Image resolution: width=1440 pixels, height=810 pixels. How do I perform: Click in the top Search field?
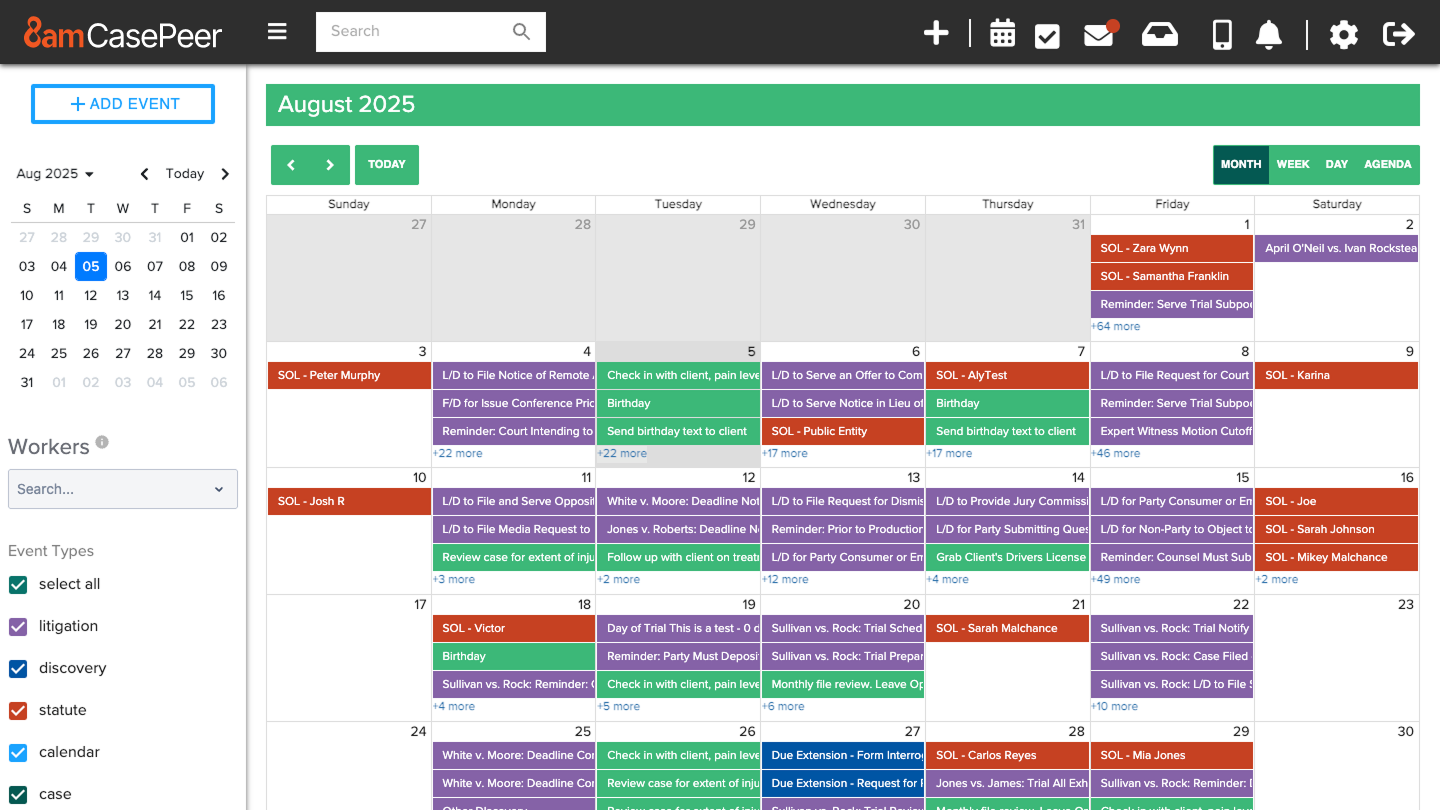point(414,32)
